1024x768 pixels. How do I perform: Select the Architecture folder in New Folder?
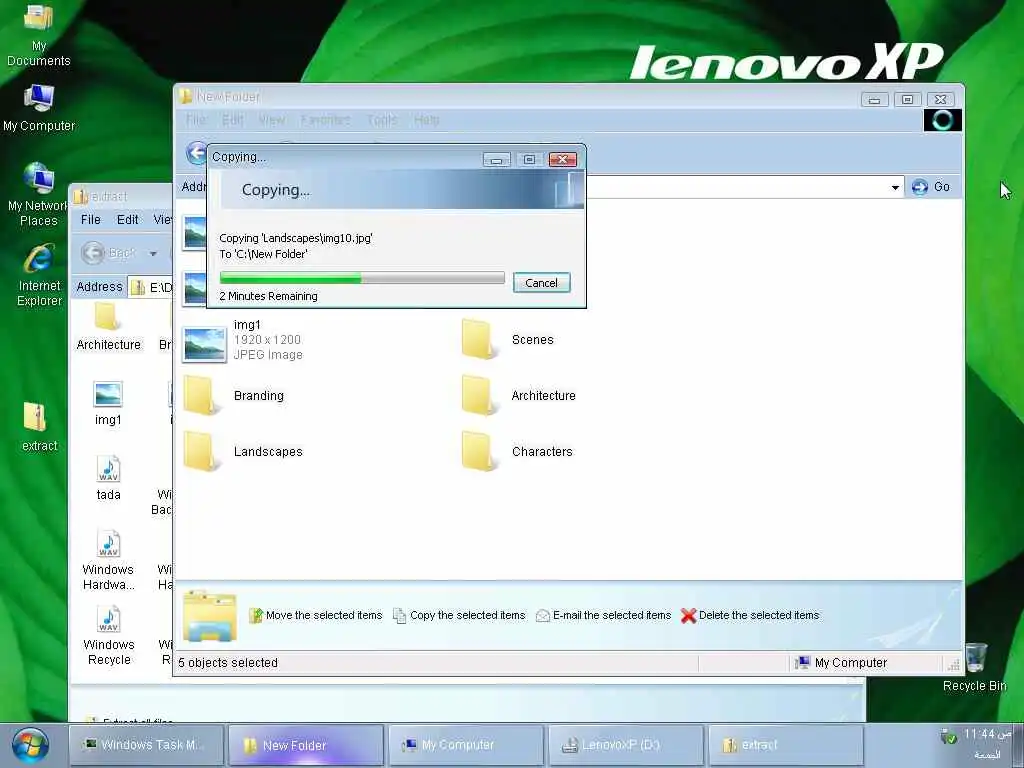(519, 396)
